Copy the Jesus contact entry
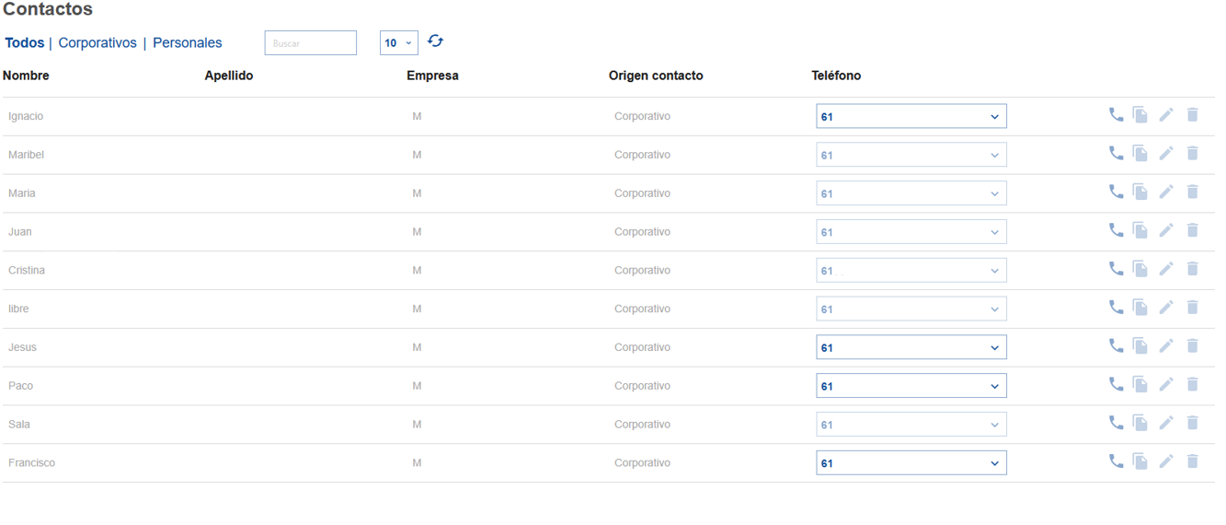Viewport: 1226px width, 525px height. tap(1140, 346)
